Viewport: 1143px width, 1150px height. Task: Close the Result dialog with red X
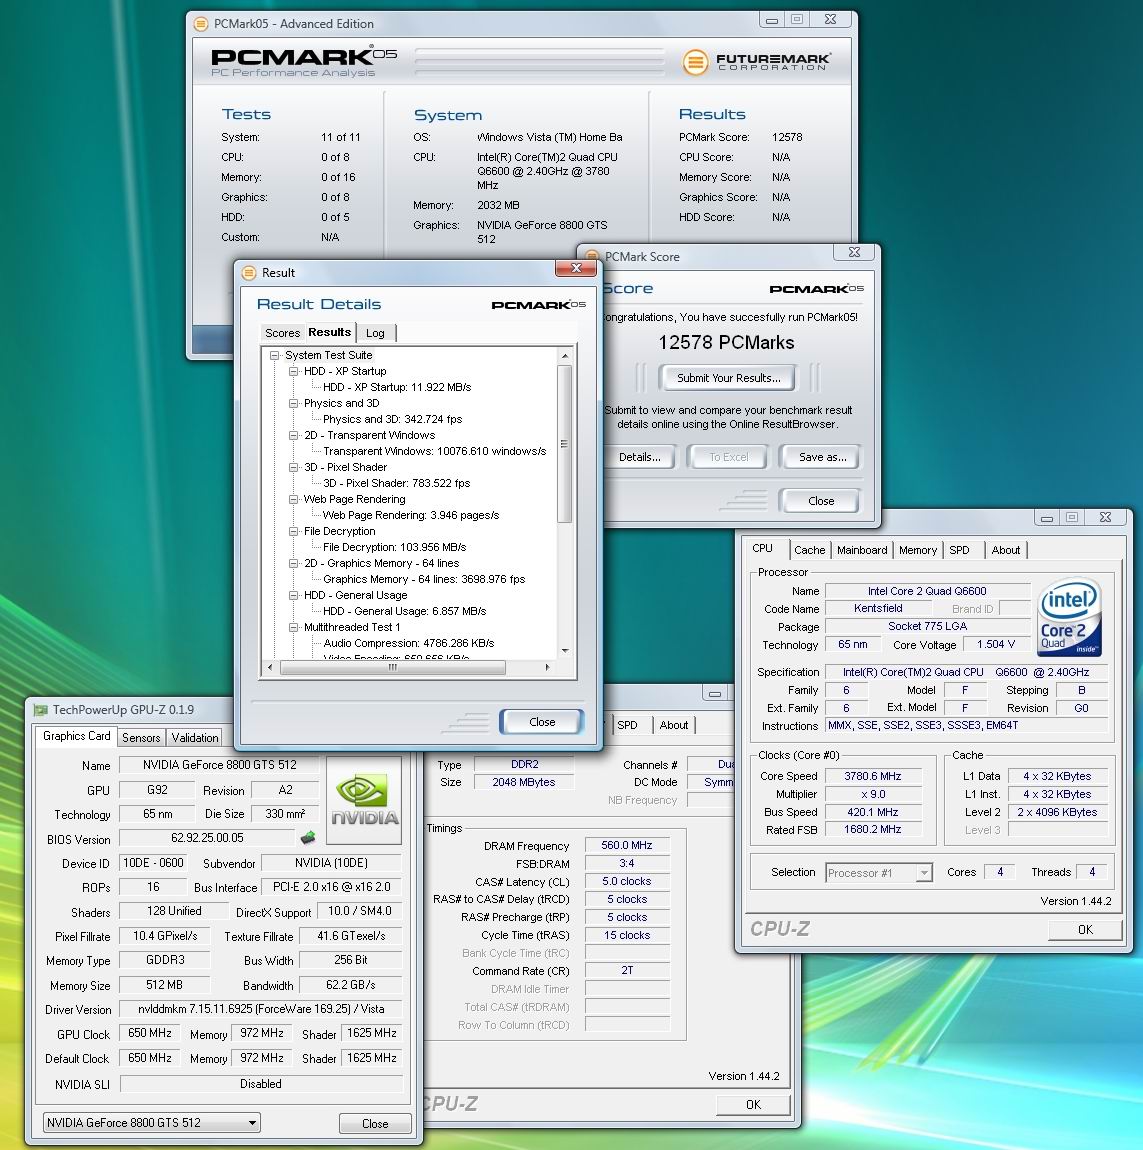click(576, 268)
